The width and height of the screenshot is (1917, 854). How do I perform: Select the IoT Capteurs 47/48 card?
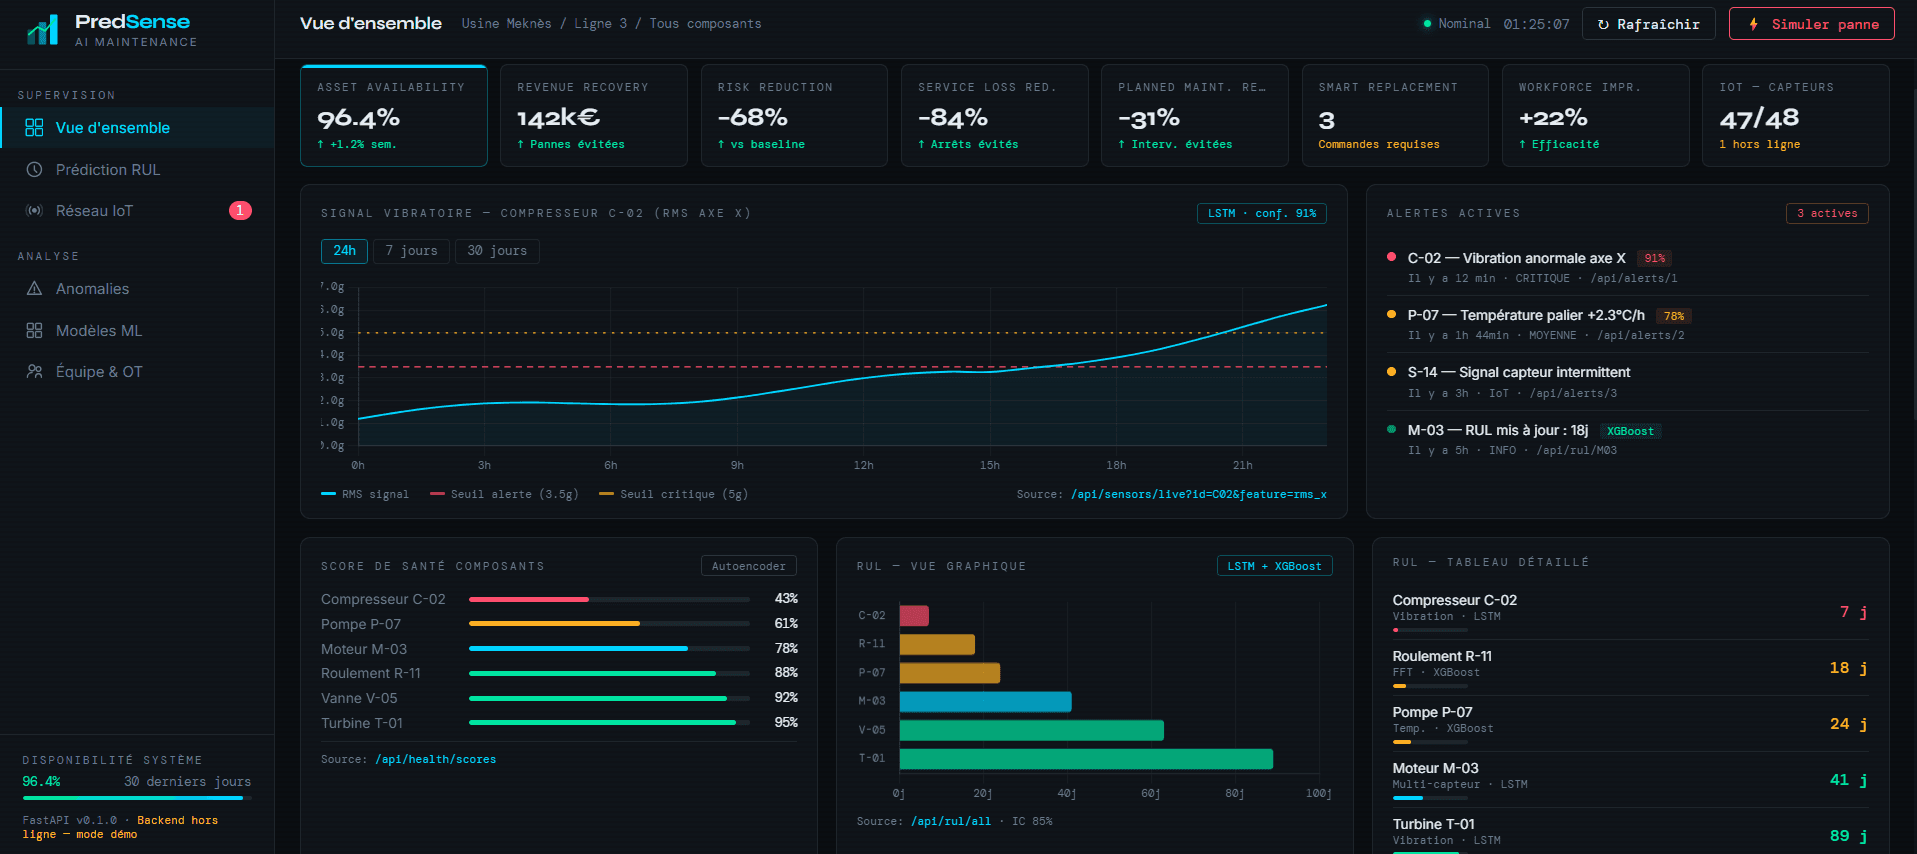pos(1796,115)
